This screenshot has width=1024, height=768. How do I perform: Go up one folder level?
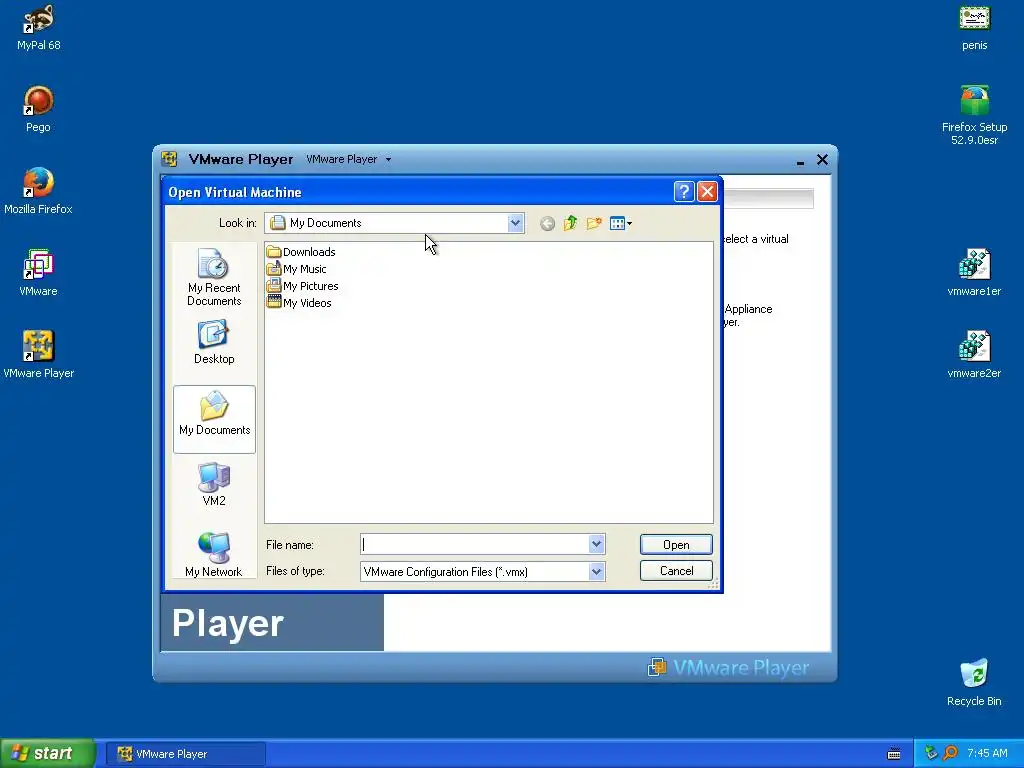(x=570, y=223)
